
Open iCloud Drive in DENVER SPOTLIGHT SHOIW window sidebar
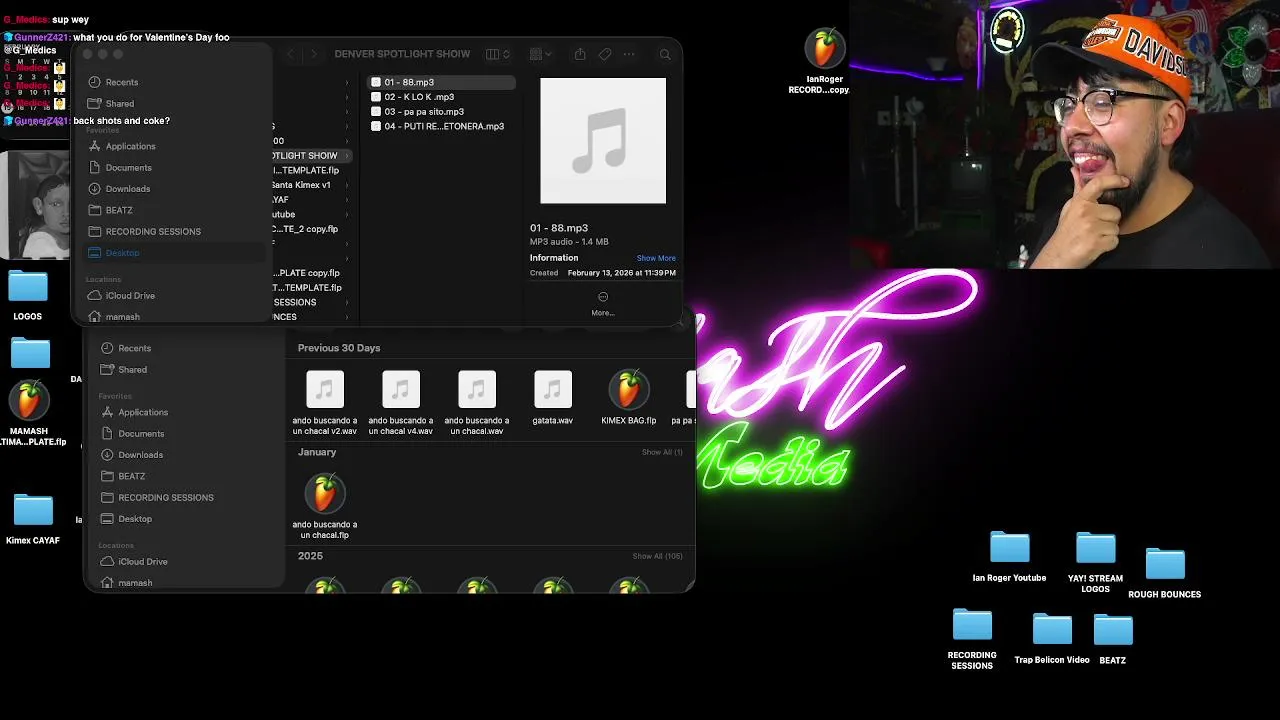coord(121,295)
